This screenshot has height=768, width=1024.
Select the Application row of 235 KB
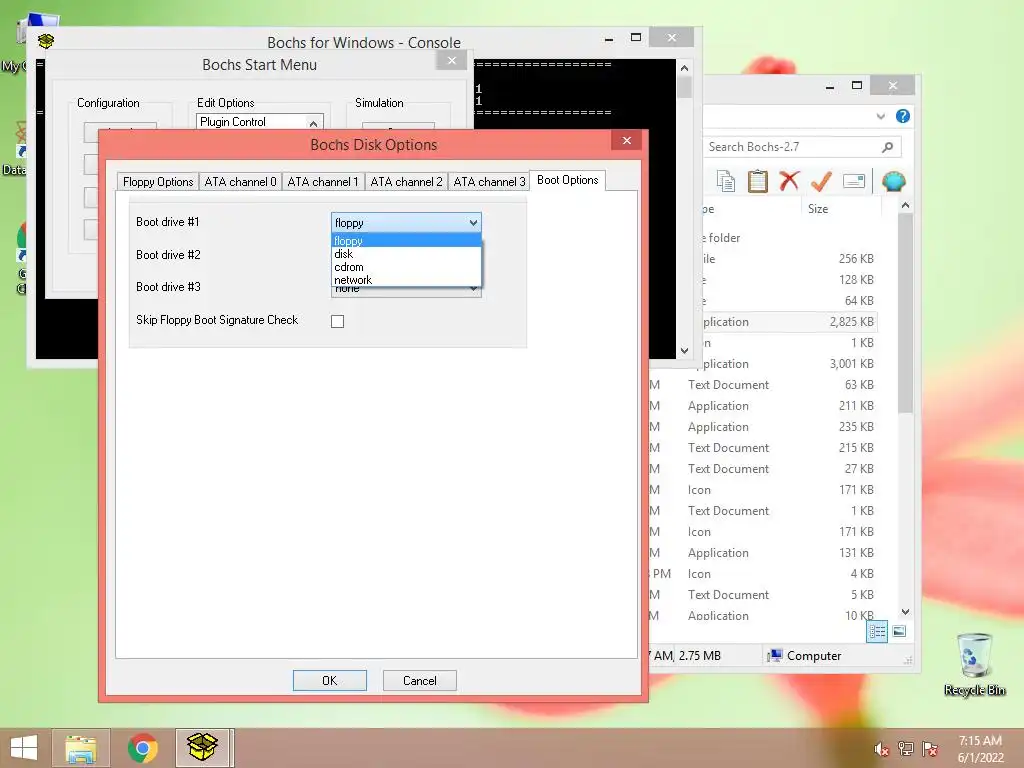[763, 426]
